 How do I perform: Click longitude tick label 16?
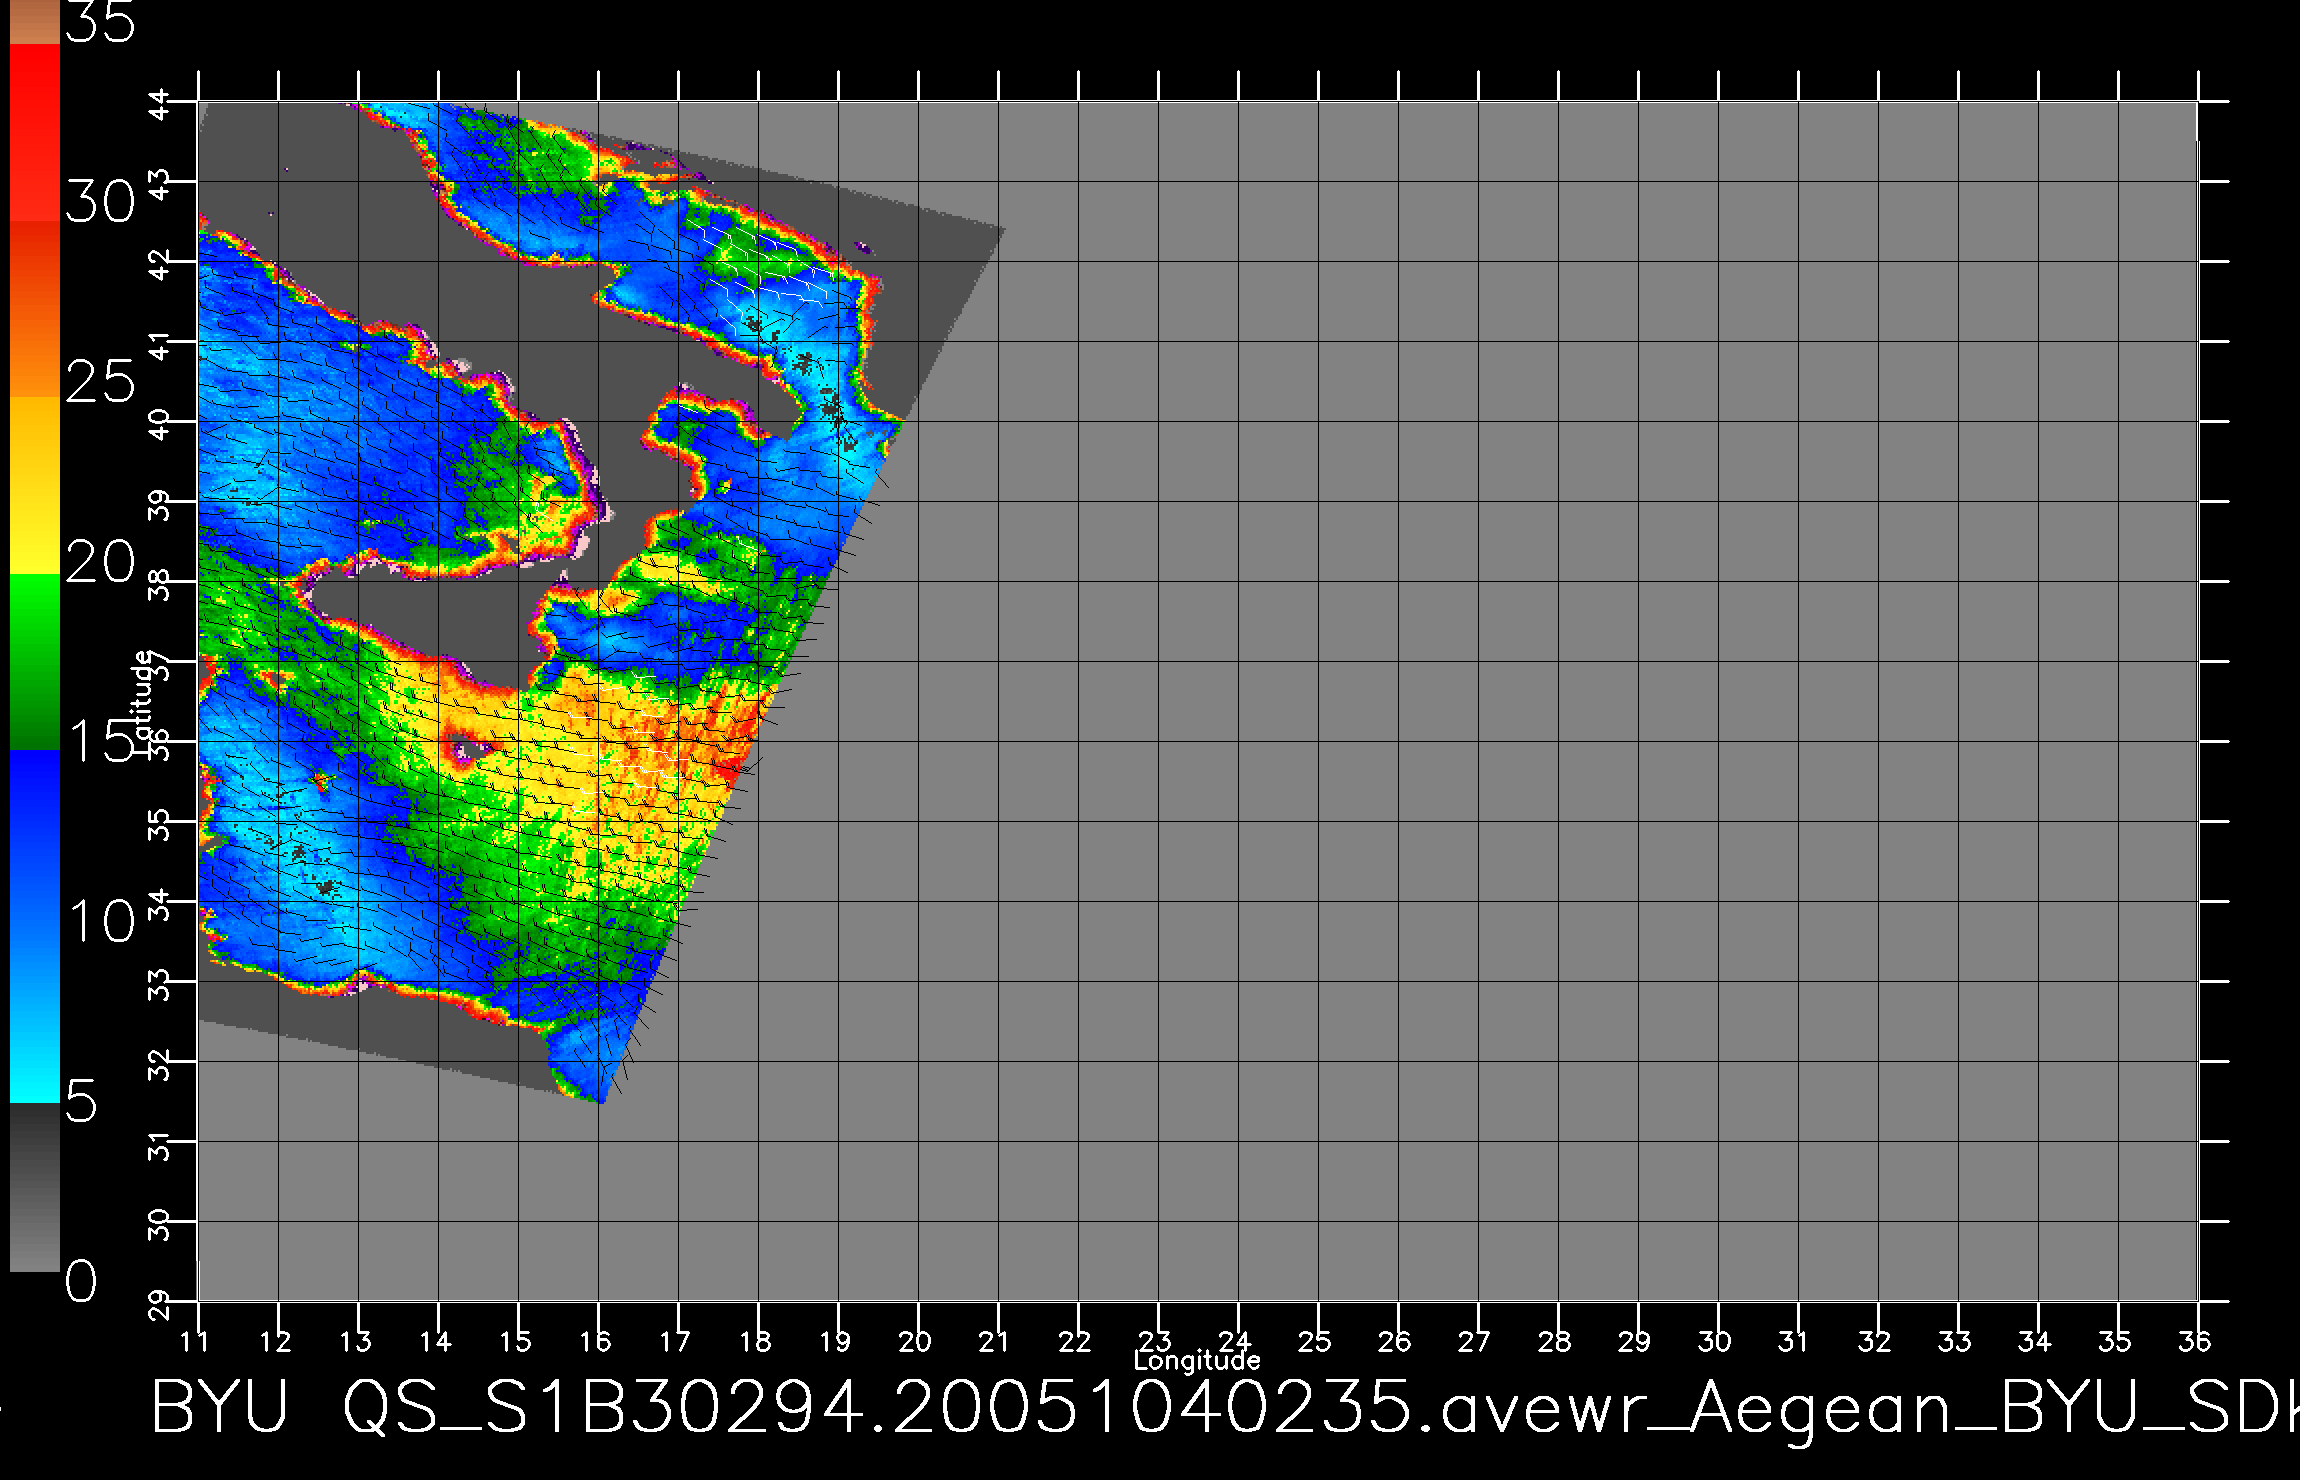(x=595, y=1340)
